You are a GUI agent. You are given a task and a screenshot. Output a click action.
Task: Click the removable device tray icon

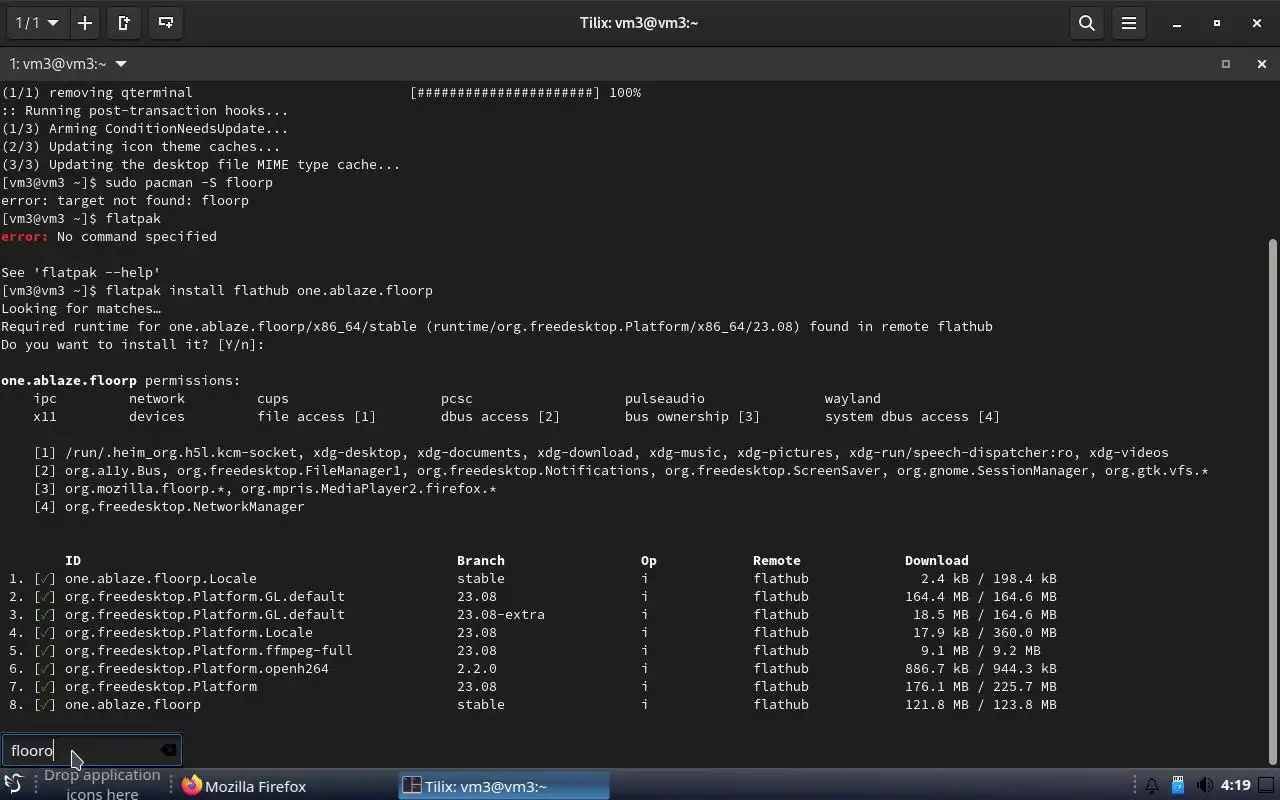[x=1178, y=786]
